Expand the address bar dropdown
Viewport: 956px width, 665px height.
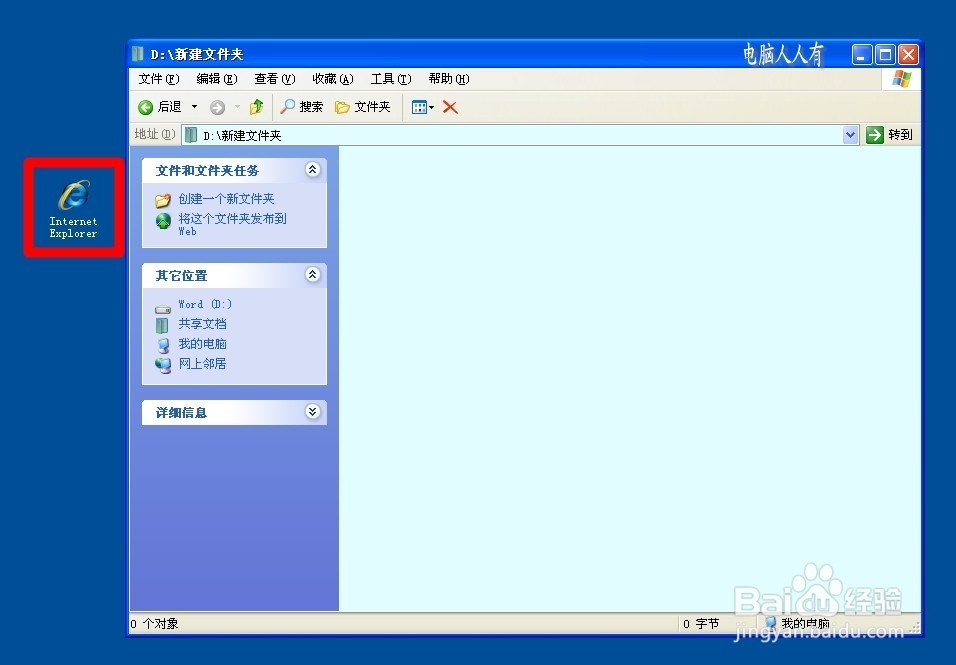click(x=850, y=135)
